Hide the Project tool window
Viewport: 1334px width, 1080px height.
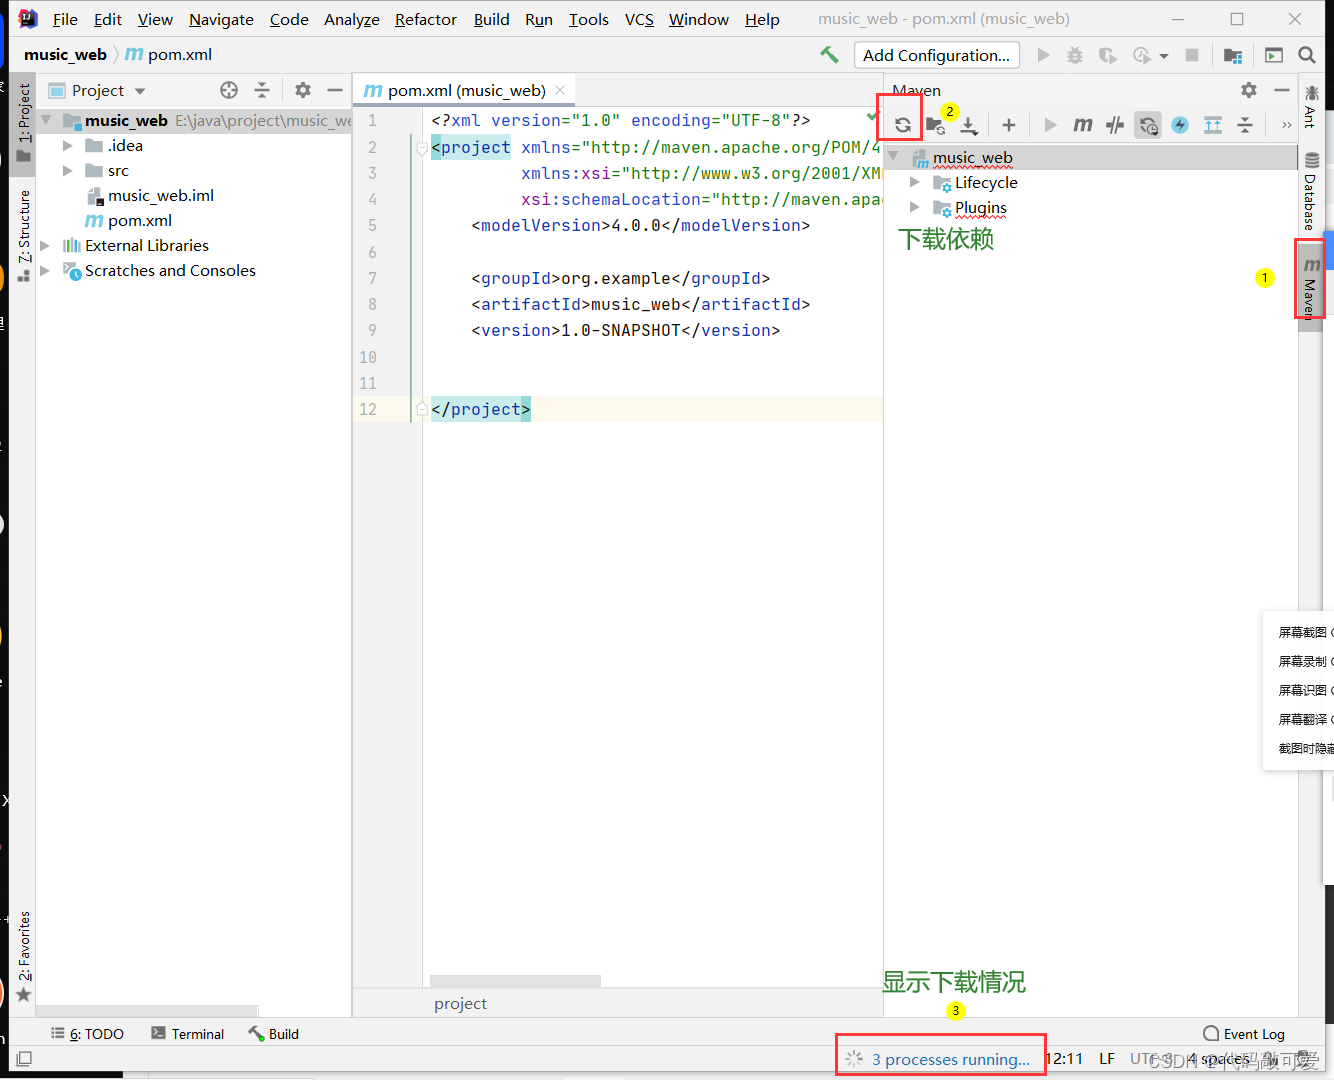tap(335, 90)
